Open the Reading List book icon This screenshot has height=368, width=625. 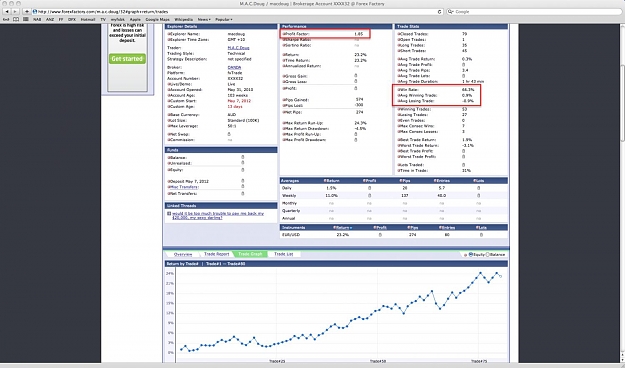point(16,19)
